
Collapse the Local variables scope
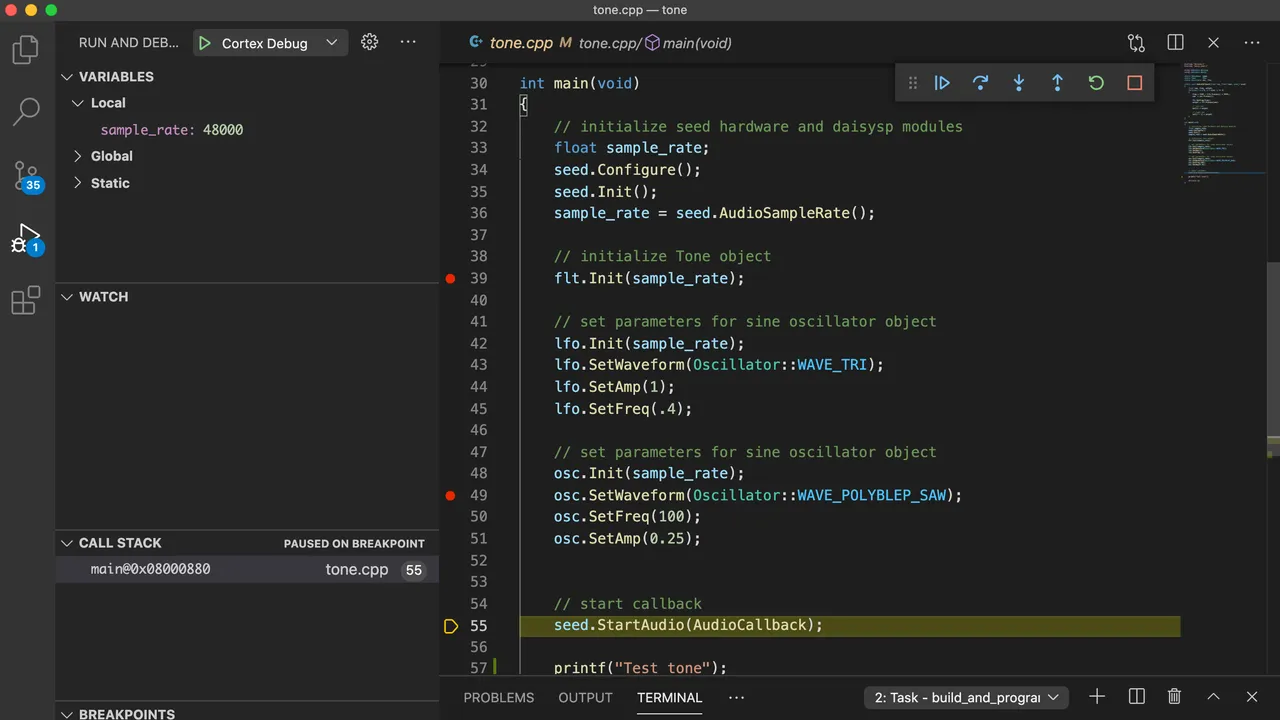click(78, 103)
